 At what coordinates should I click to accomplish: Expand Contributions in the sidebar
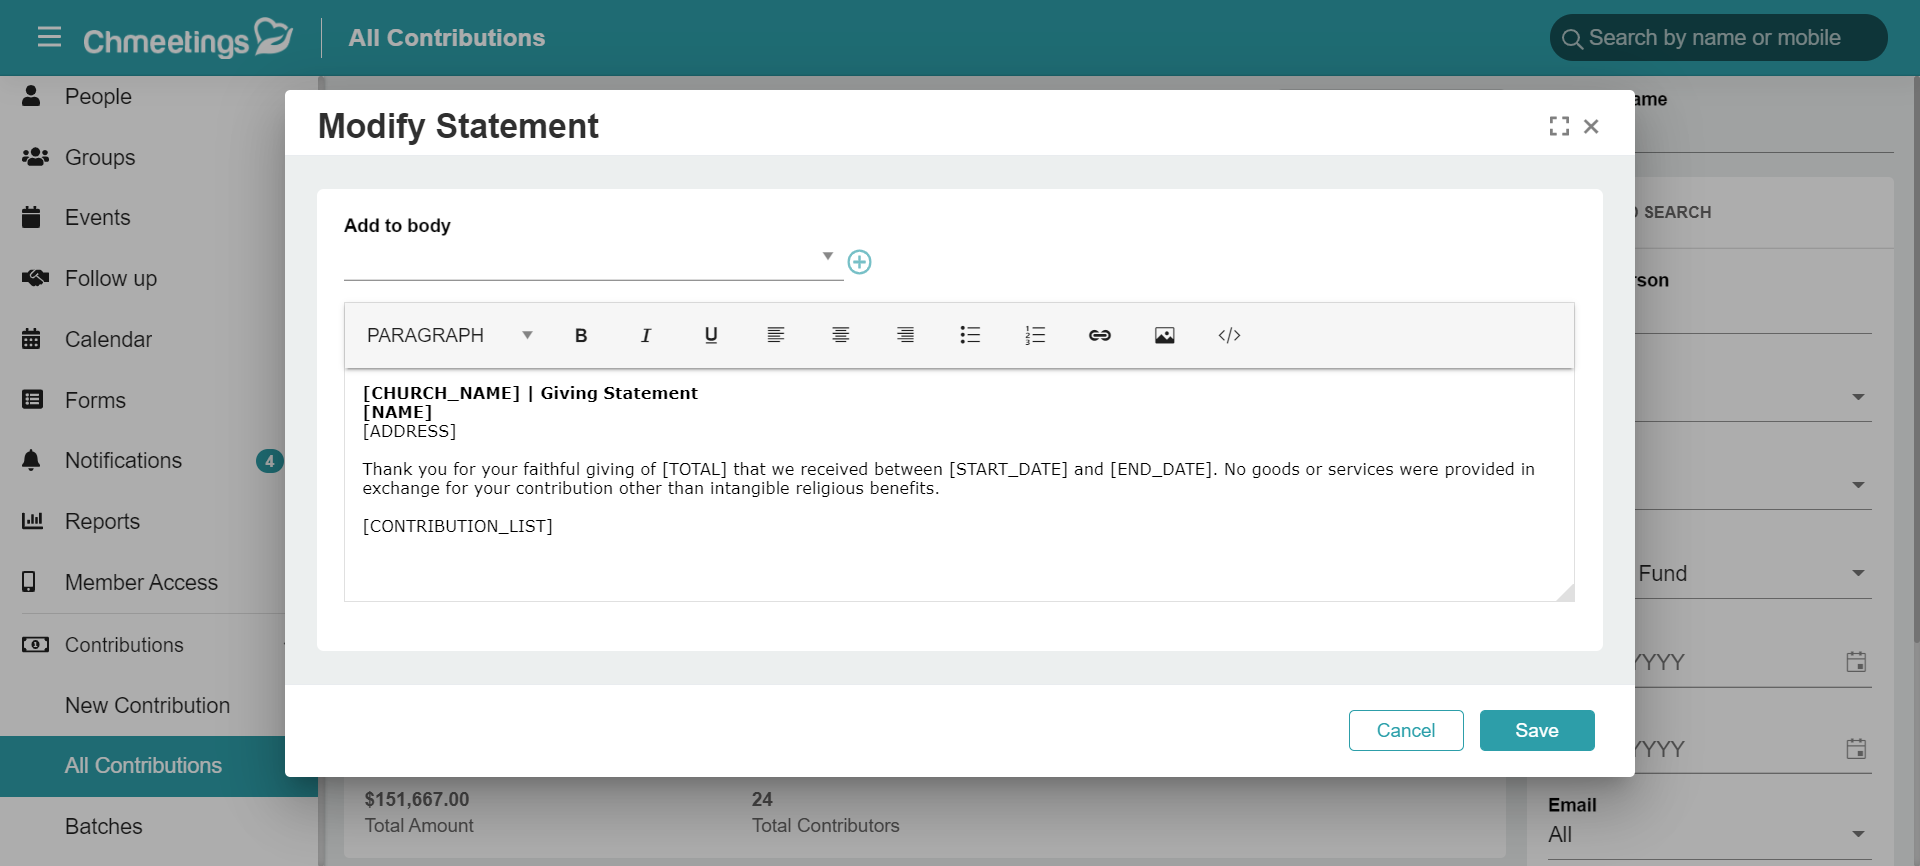tap(124, 645)
